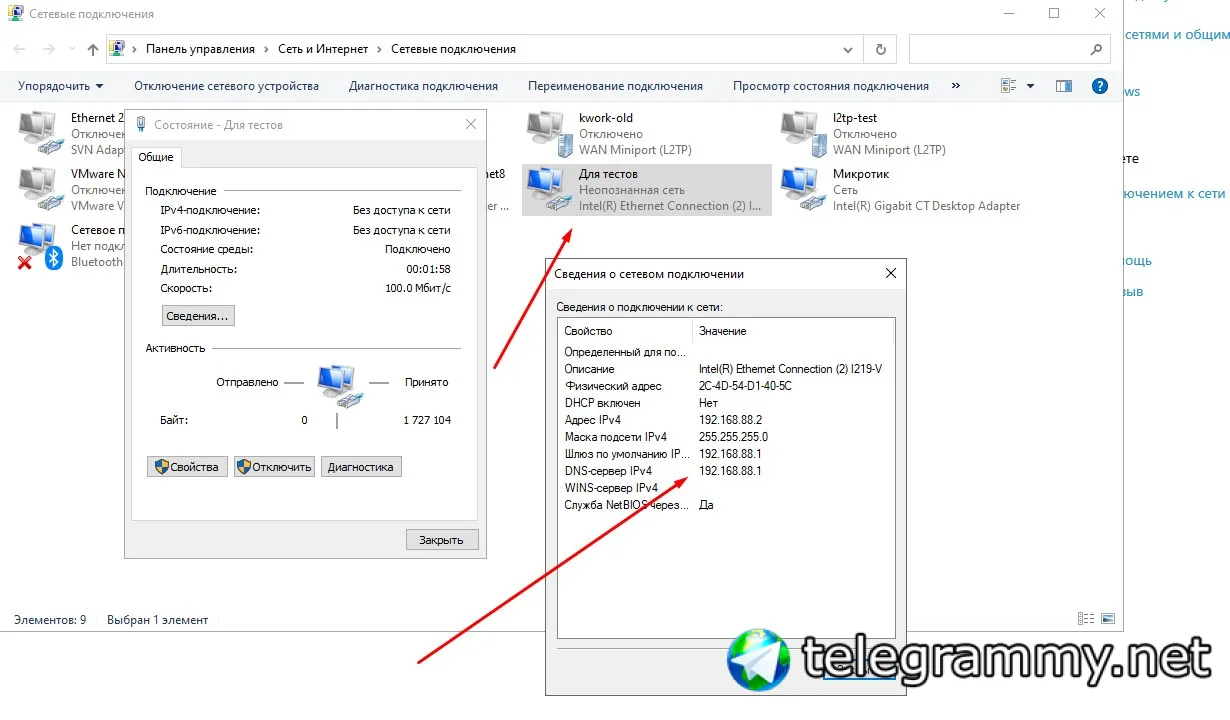Select the DNS-сервер IPv4 row
Viewport: 1230px width, 720px height.
coord(726,471)
